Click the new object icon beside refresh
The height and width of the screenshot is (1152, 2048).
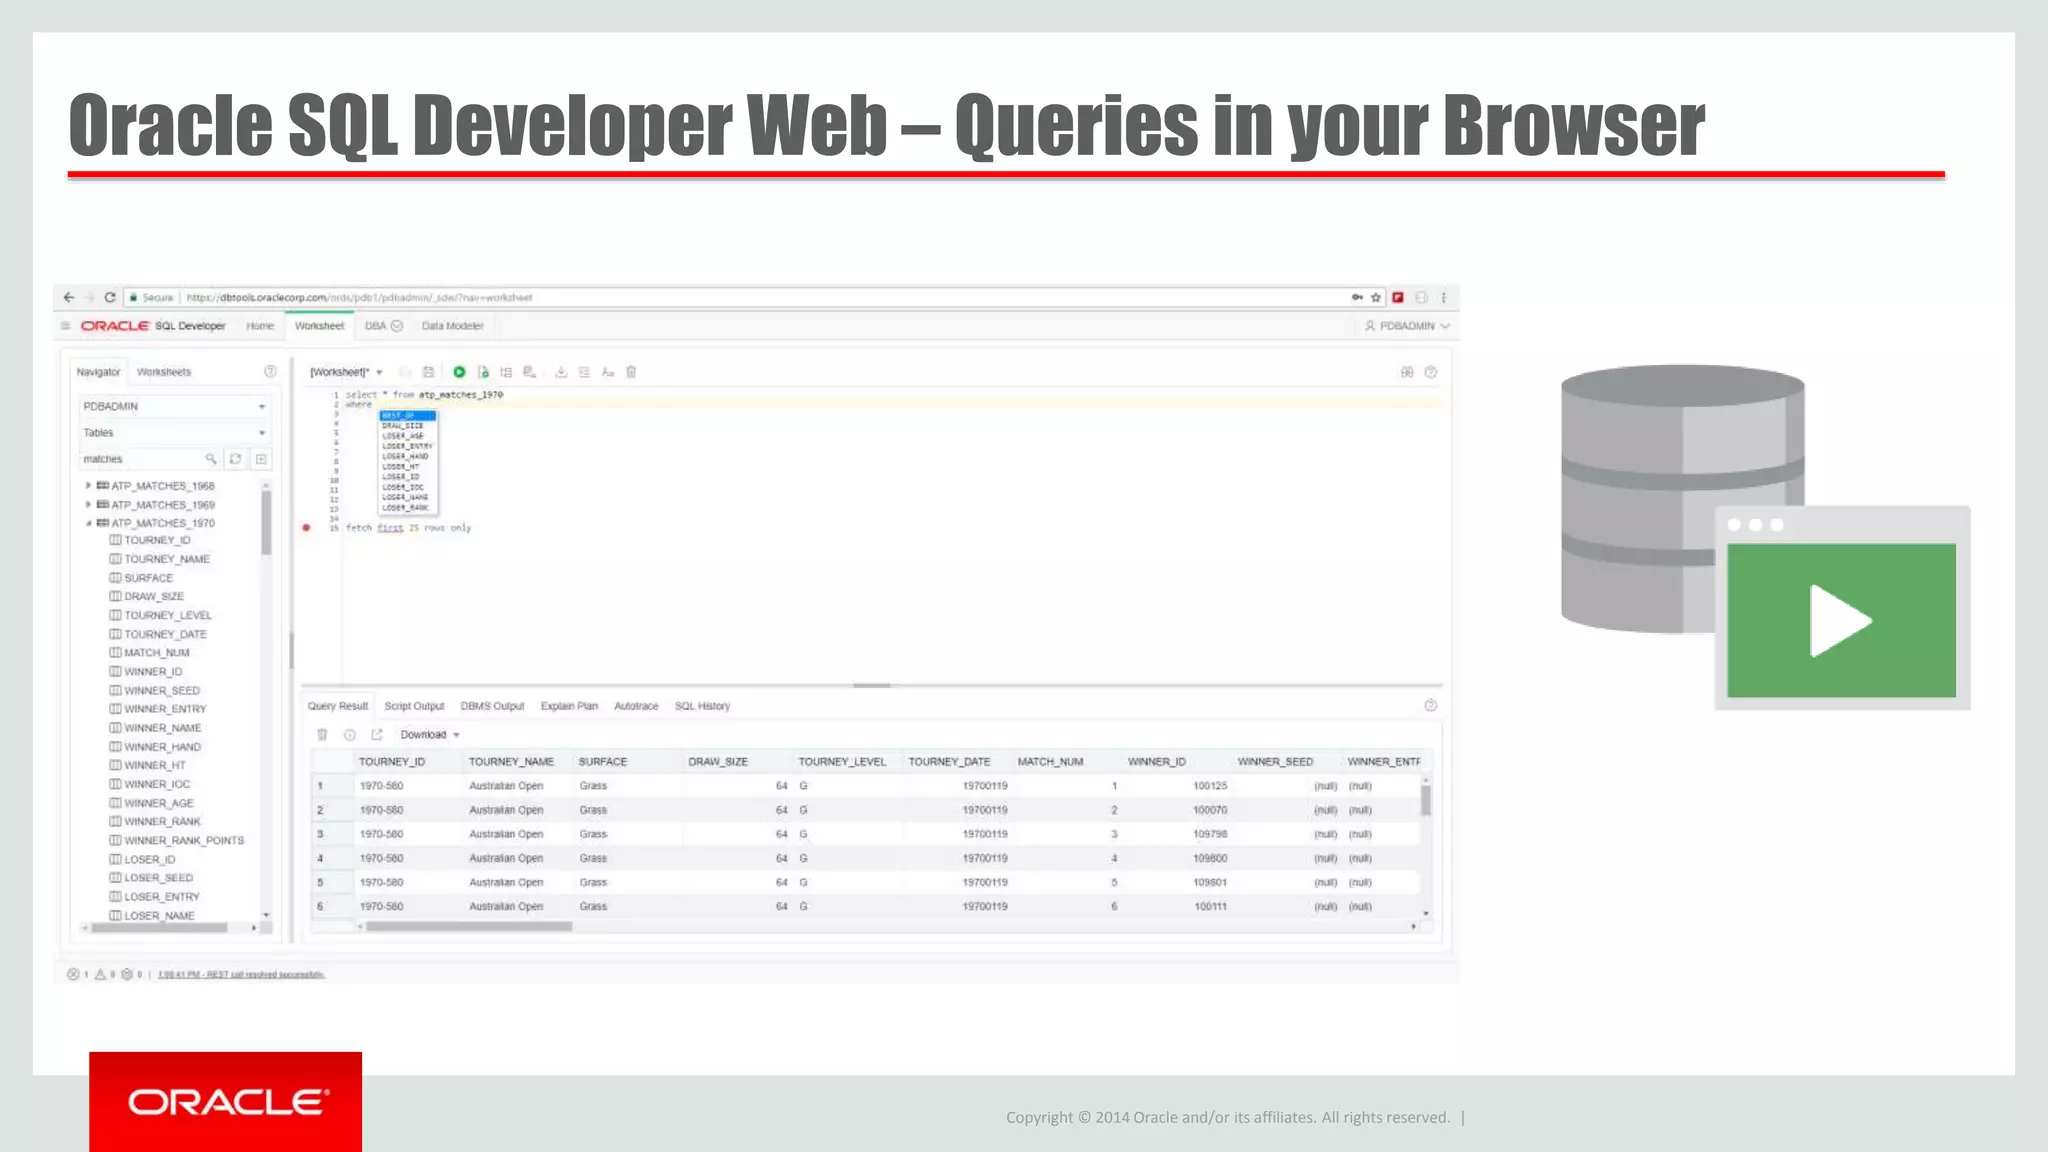click(x=261, y=459)
